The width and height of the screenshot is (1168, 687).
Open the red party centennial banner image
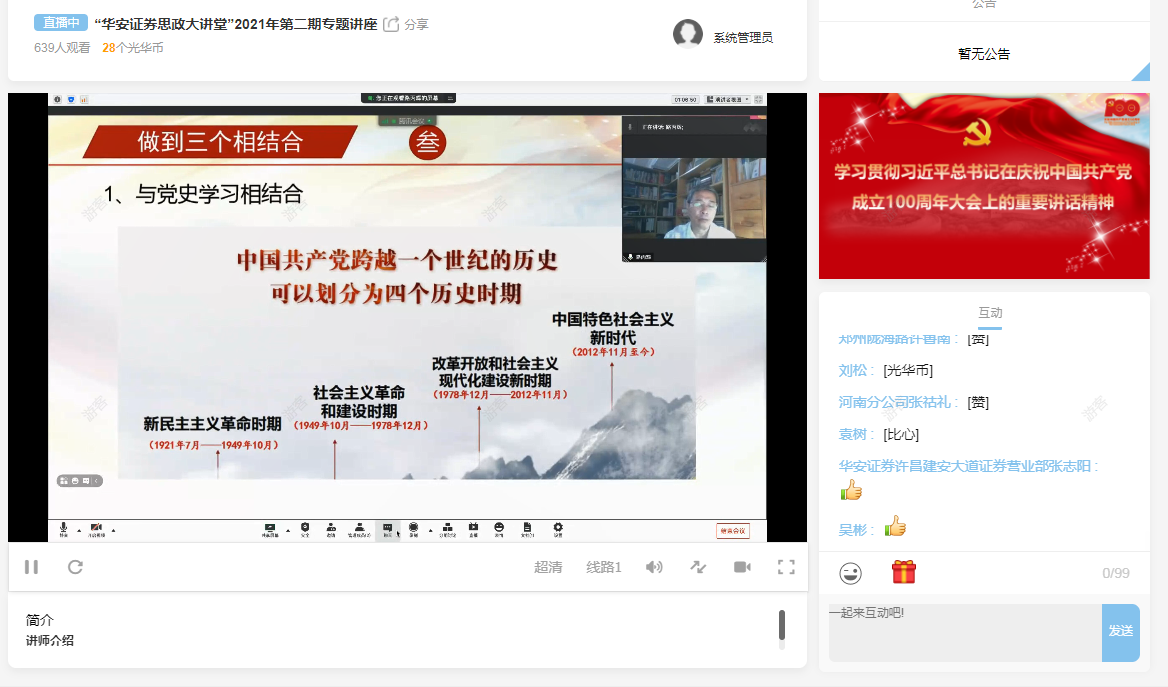pos(984,186)
